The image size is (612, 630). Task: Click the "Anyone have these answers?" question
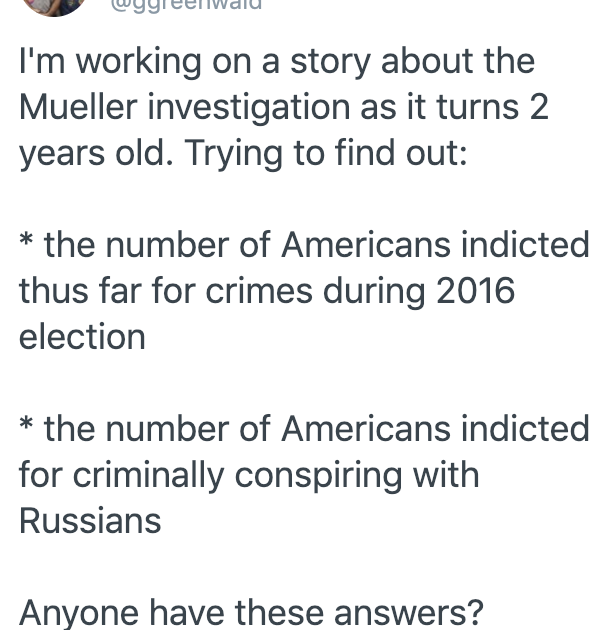[x=251, y=613]
